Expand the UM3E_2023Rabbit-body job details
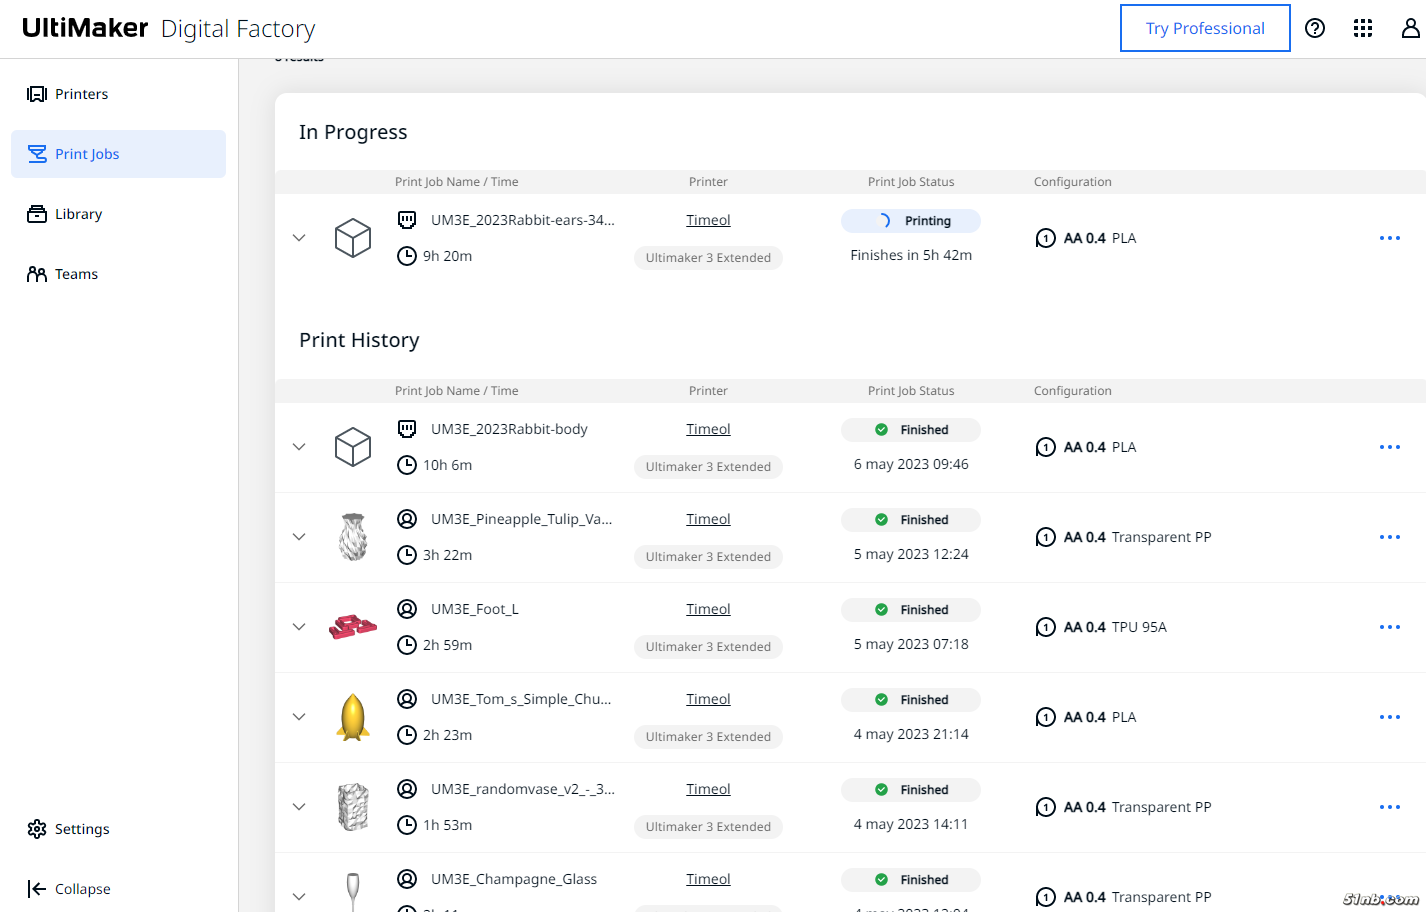Screen dimensions: 1426x912 click(x=299, y=447)
